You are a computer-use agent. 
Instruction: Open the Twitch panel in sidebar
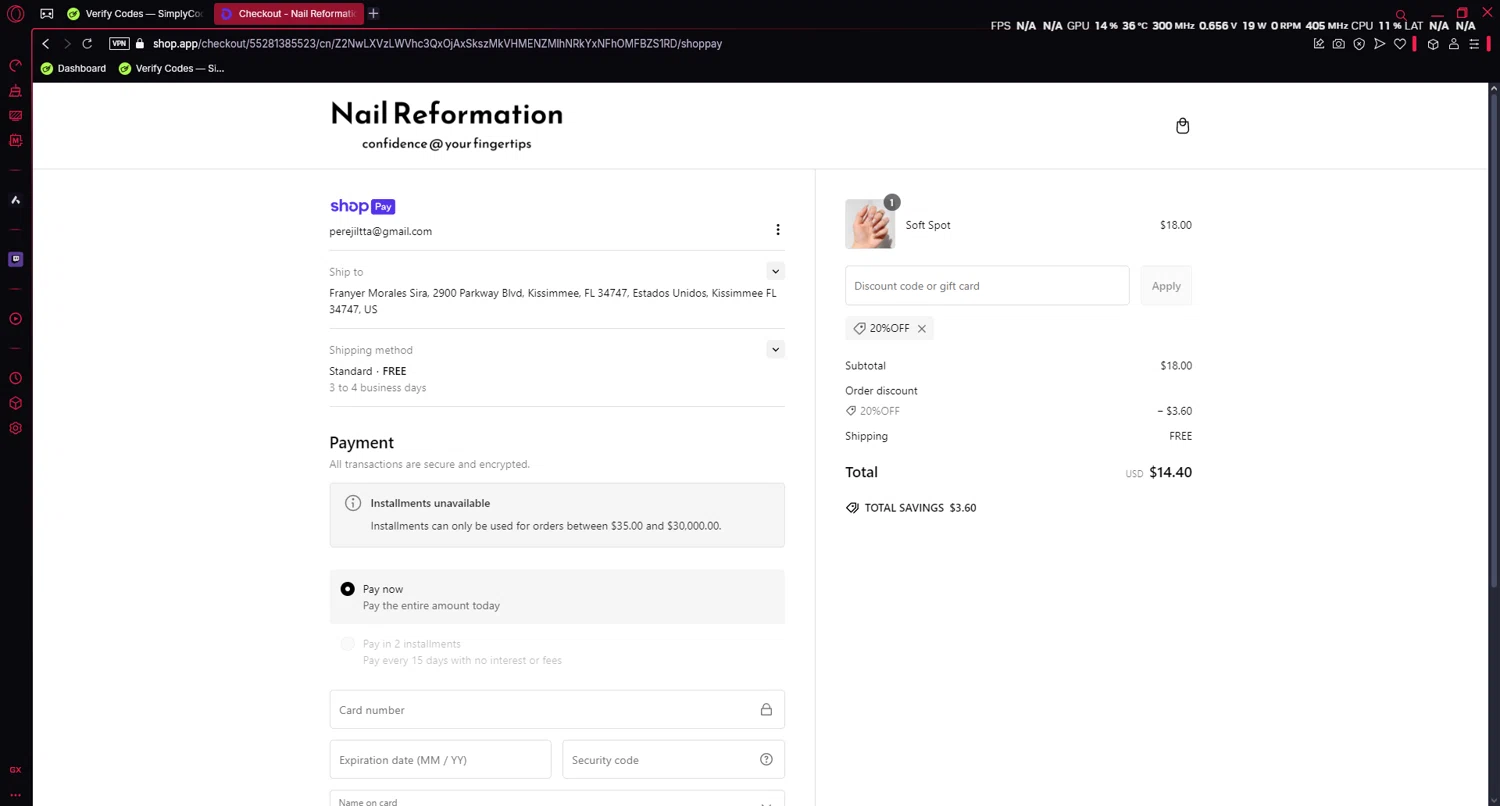[15, 259]
